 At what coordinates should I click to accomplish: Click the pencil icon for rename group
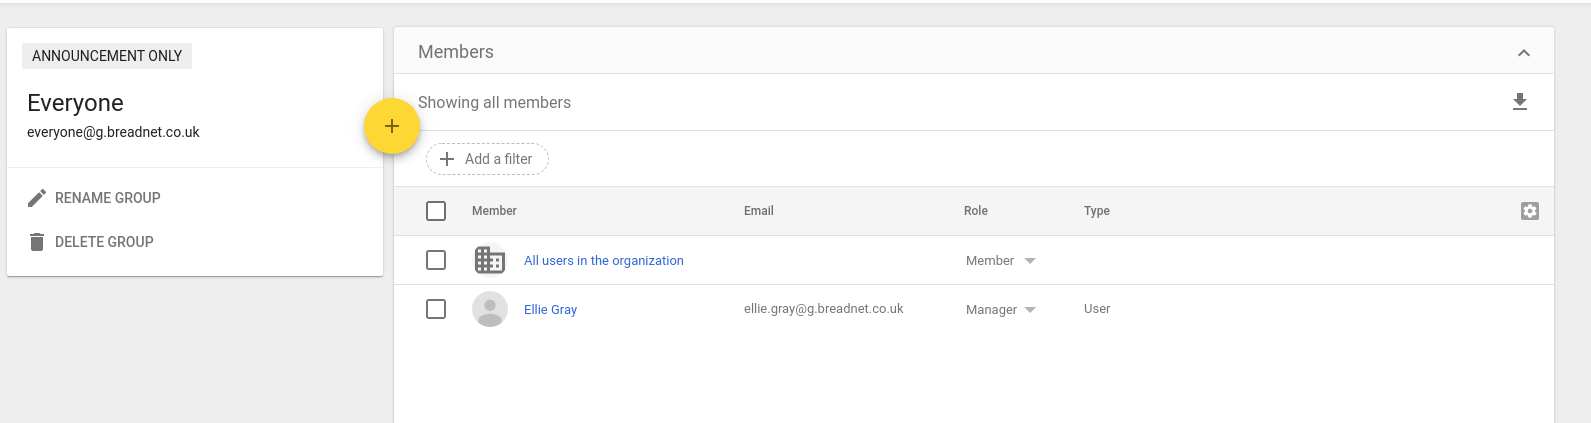coord(37,198)
